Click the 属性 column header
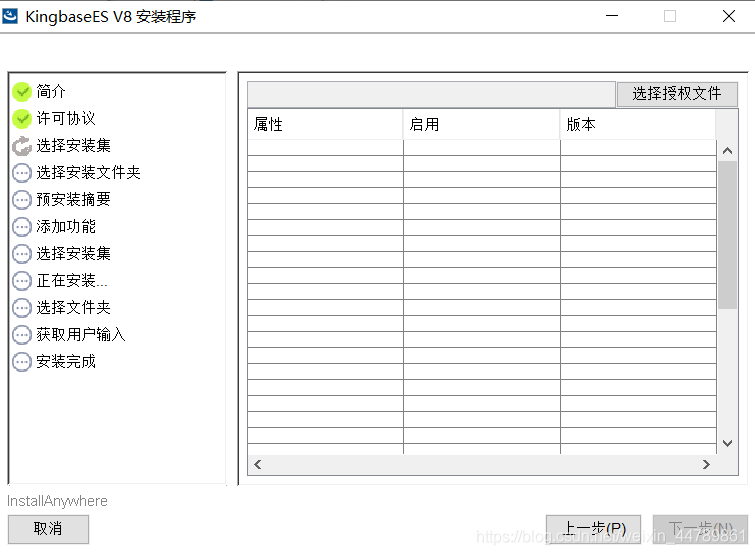This screenshot has width=755, height=555. pos(325,125)
